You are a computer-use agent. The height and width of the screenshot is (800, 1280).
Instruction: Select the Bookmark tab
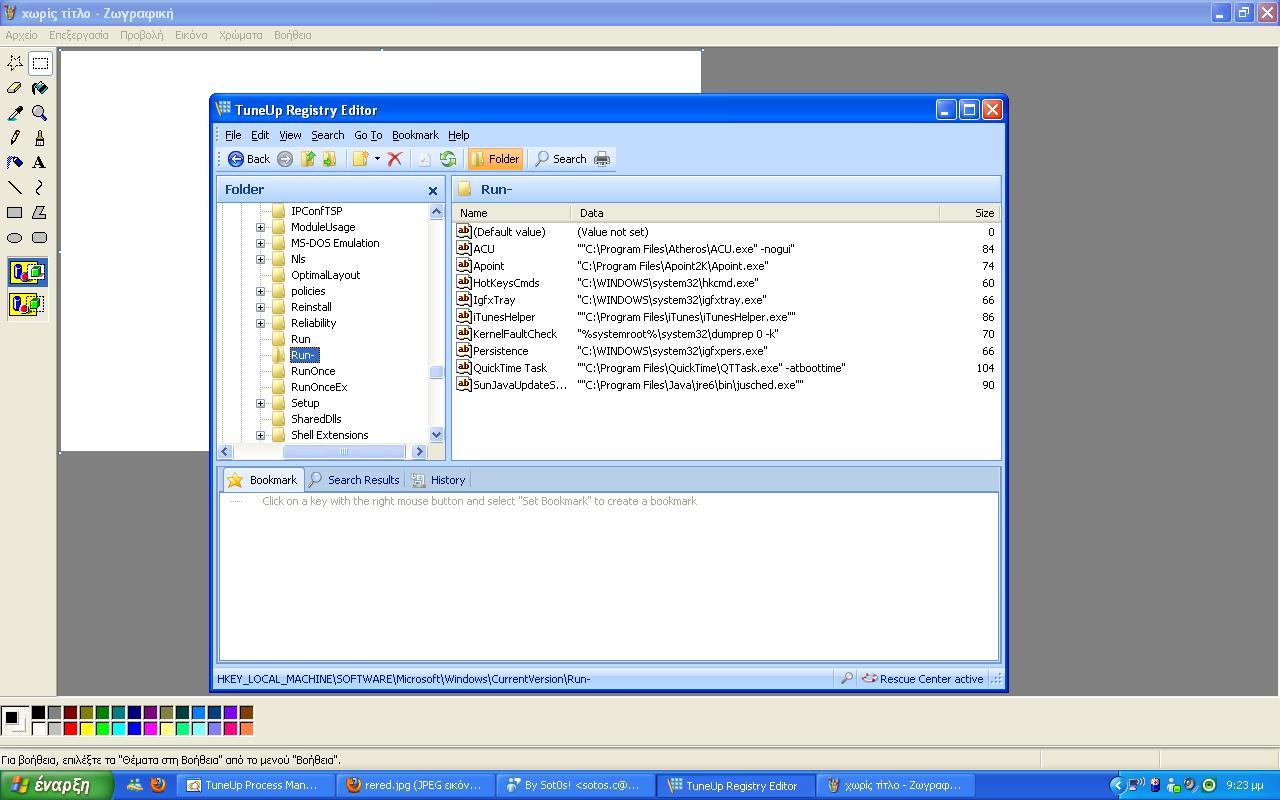click(x=262, y=480)
